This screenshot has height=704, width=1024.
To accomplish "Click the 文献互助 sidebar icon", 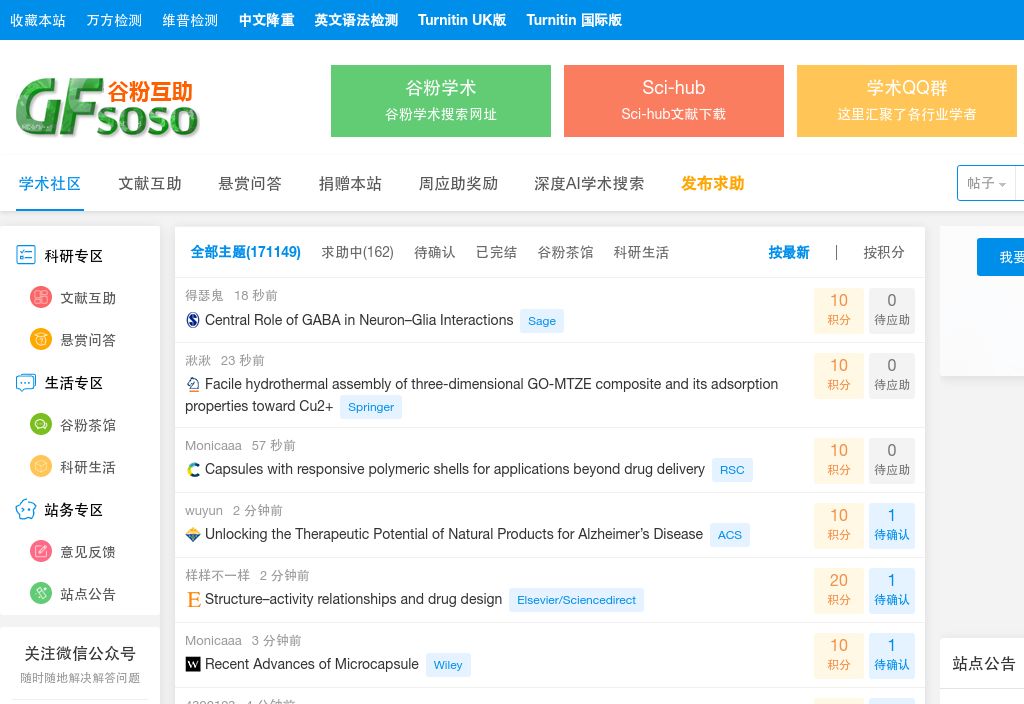I will (x=40, y=297).
